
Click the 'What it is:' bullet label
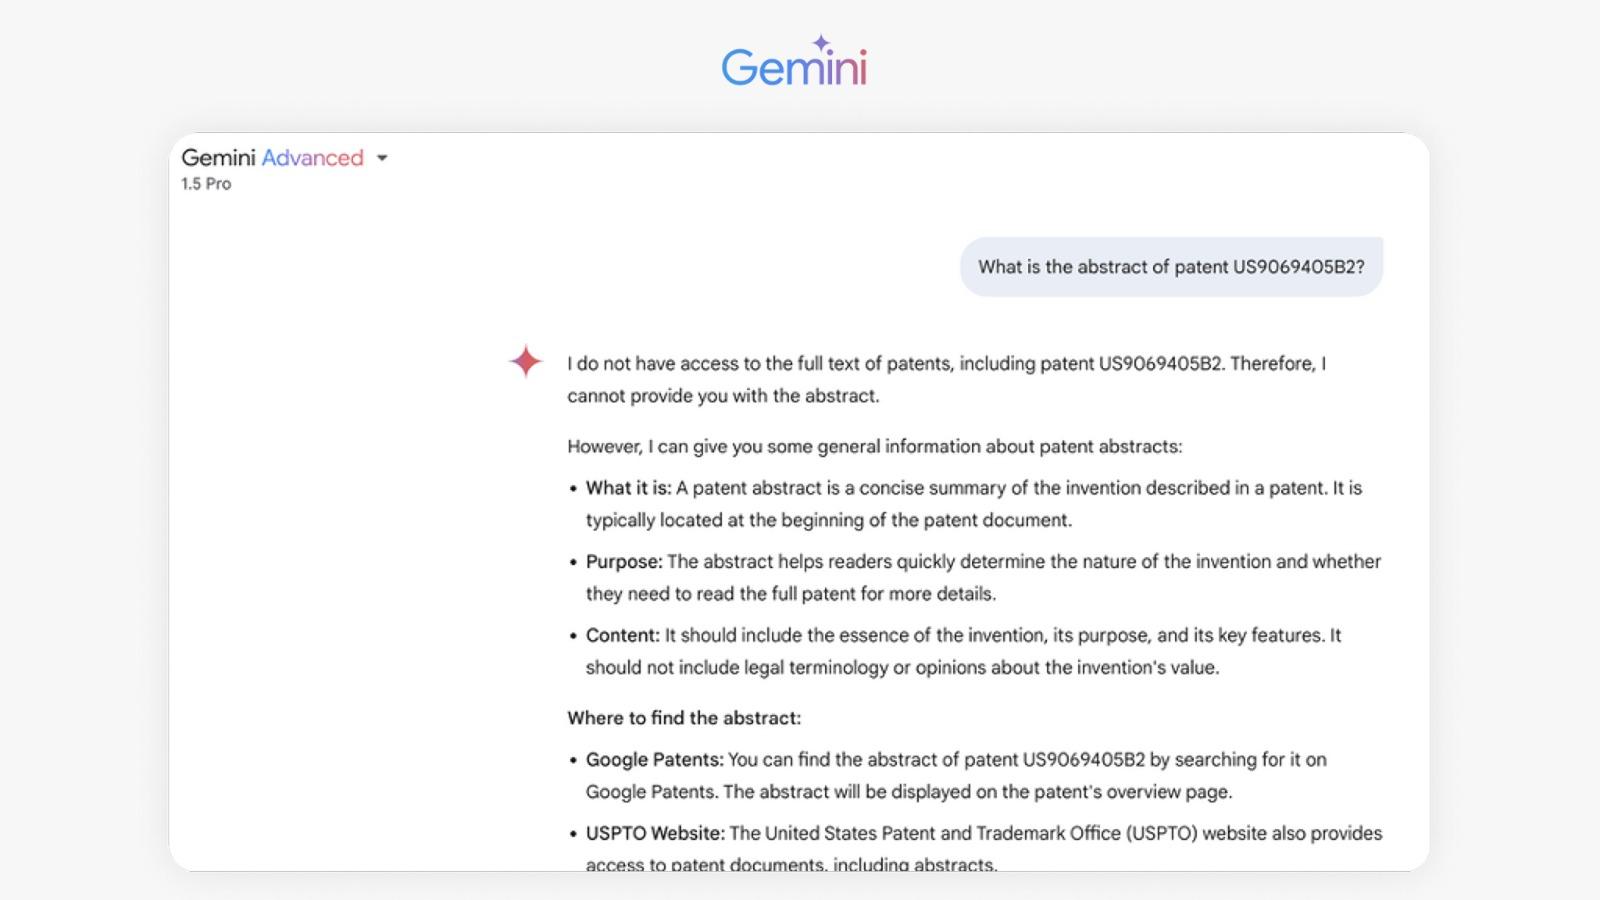[628, 488]
